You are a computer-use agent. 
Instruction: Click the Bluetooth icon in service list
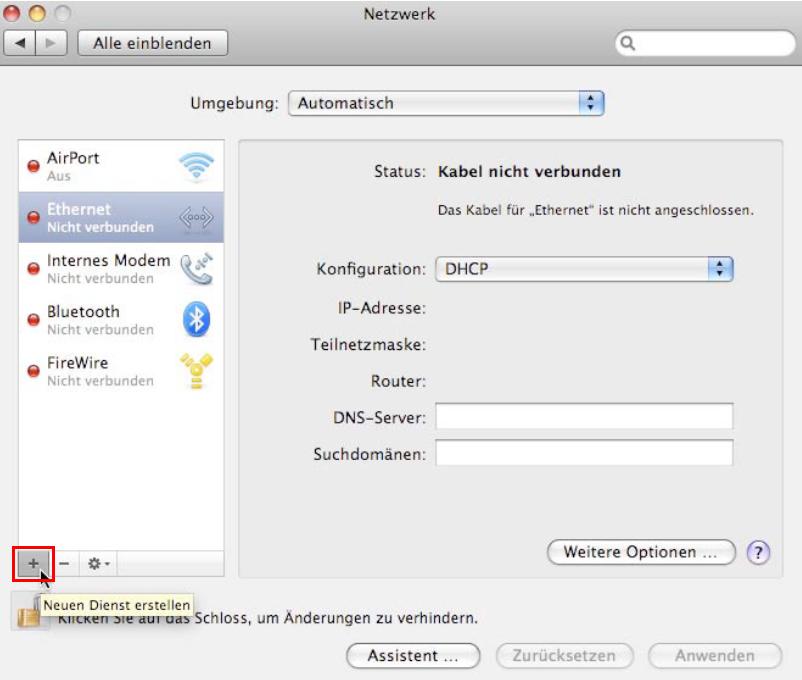tap(196, 319)
